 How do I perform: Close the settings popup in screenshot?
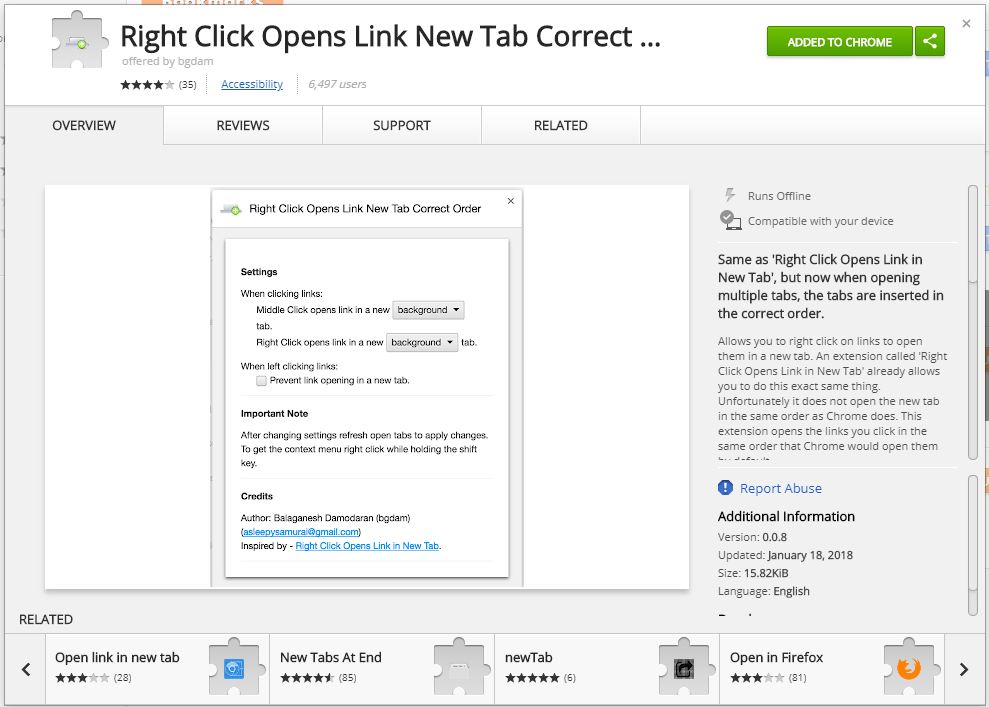[511, 201]
